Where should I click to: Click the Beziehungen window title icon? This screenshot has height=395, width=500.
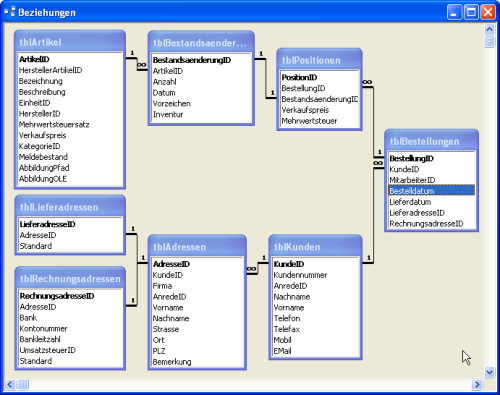click(x=10, y=12)
